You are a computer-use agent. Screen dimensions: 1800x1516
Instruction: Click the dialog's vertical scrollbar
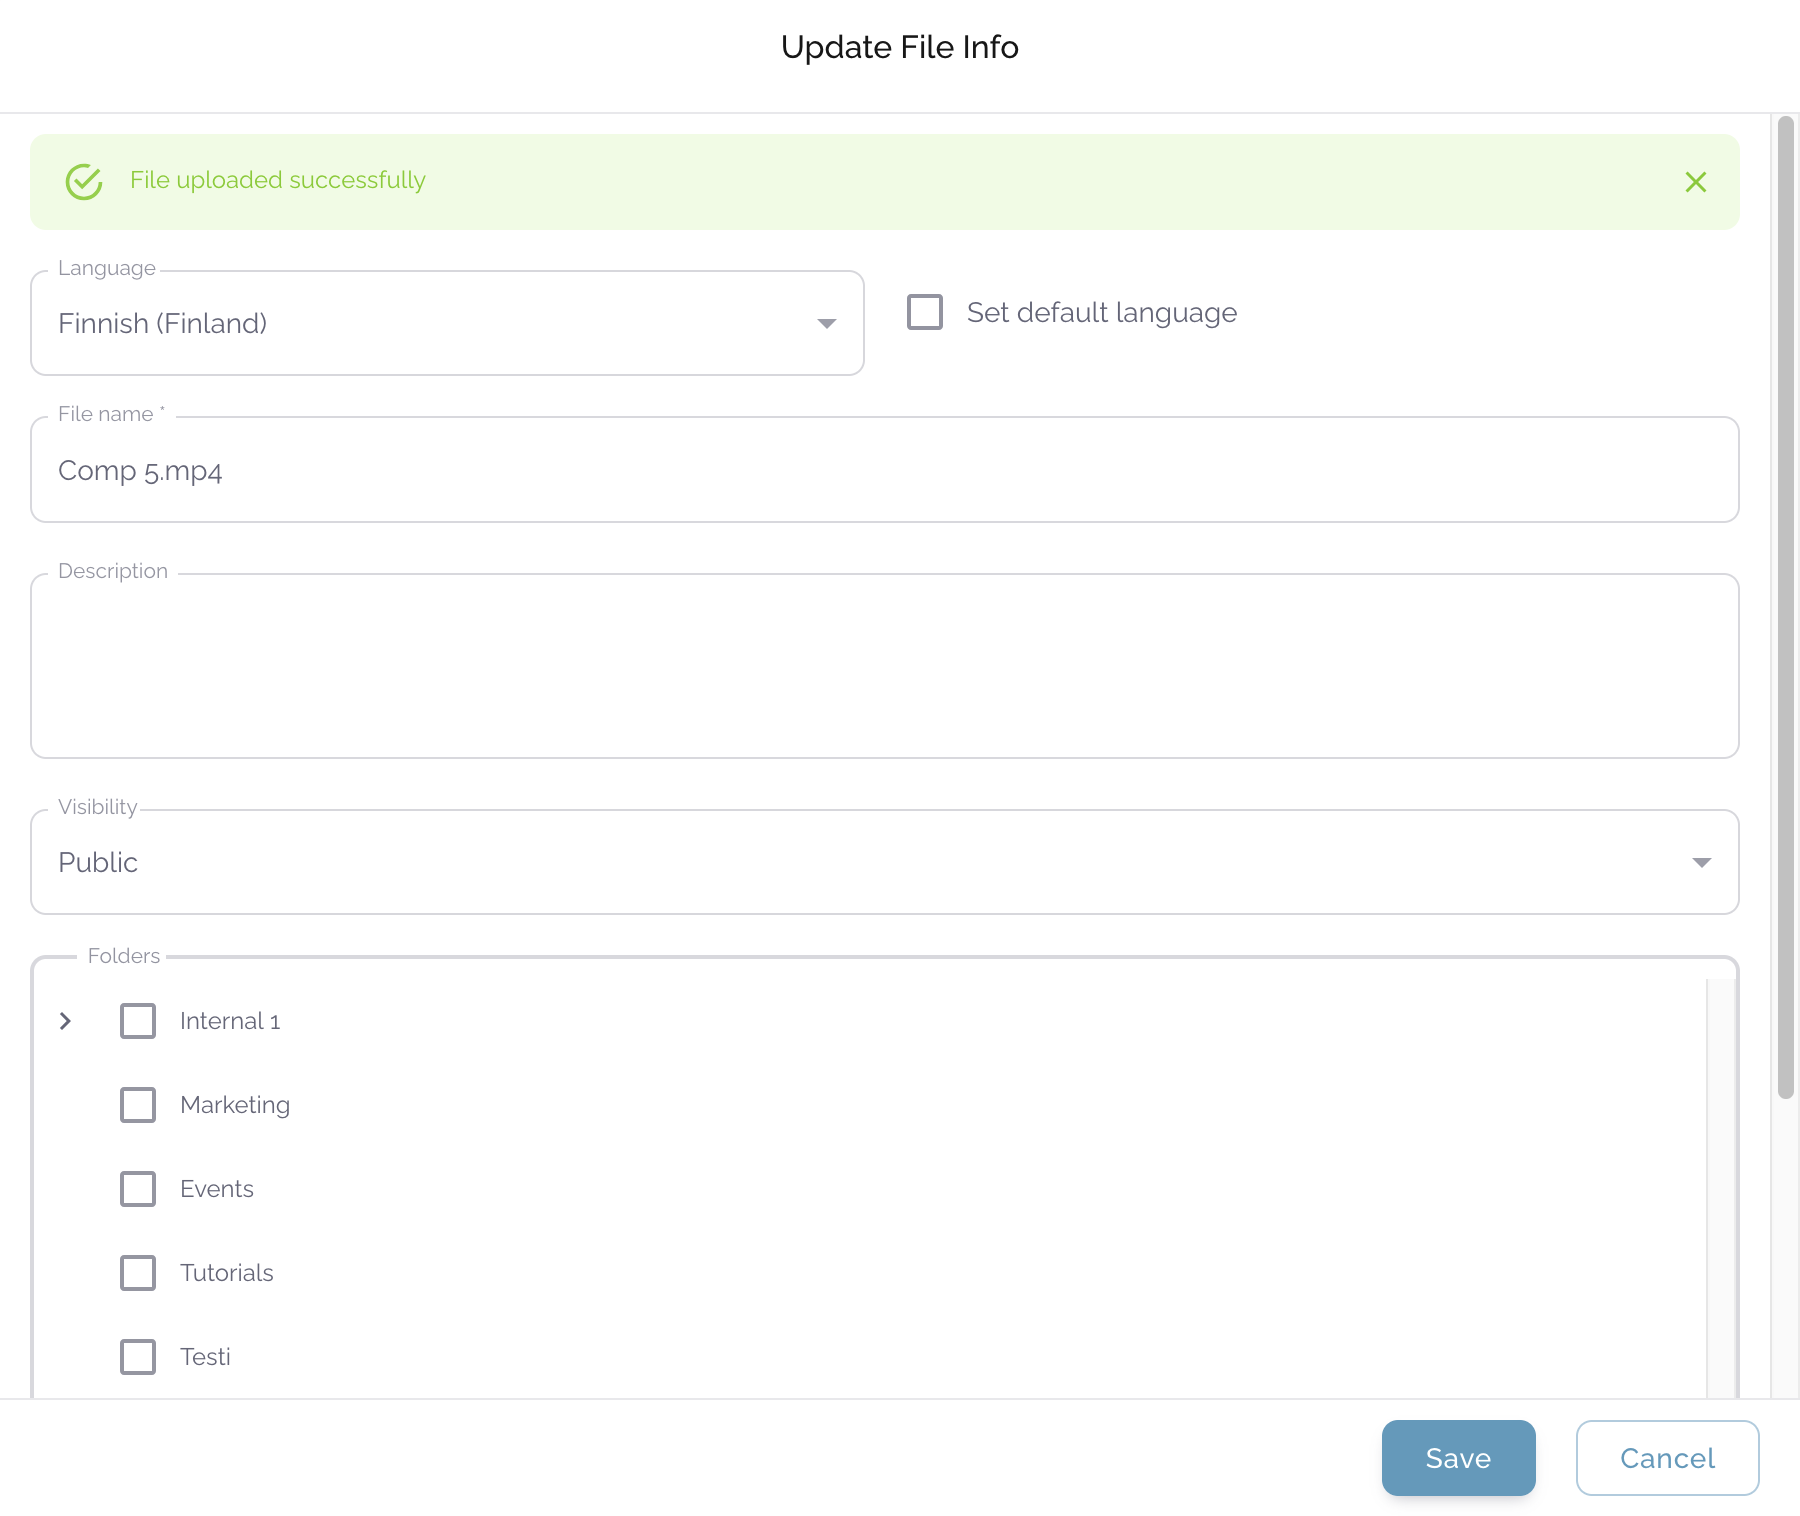pyautogui.click(x=1785, y=608)
